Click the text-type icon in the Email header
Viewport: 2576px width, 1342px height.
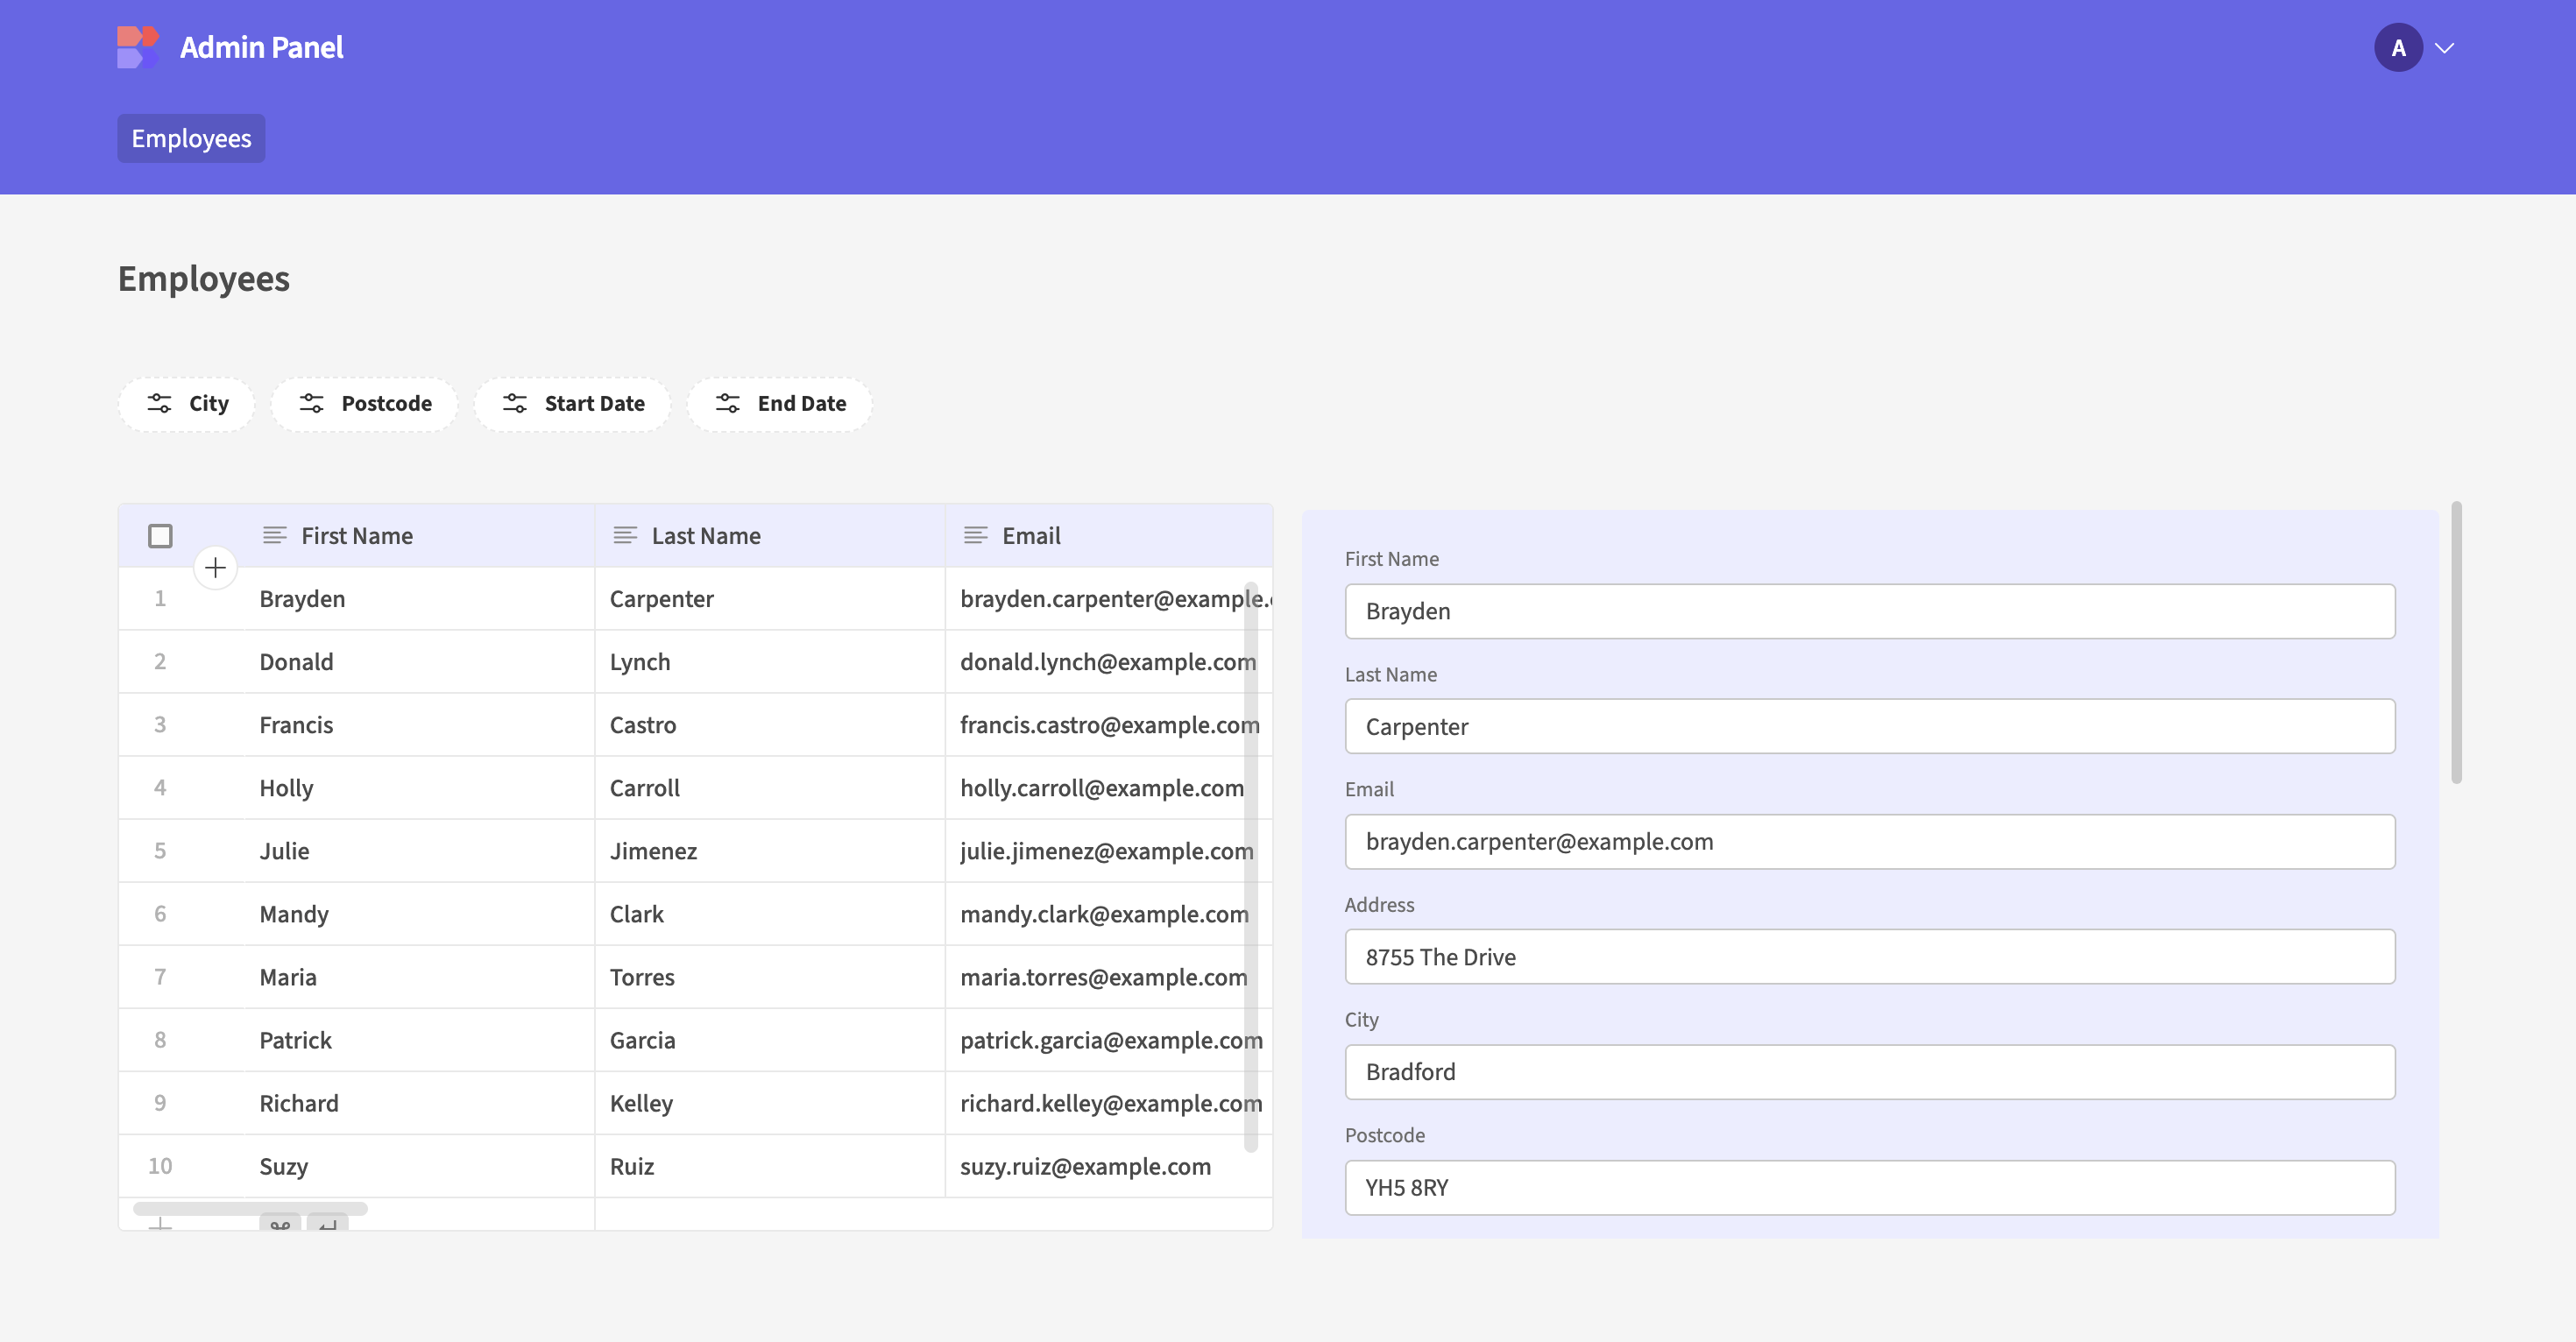point(975,535)
